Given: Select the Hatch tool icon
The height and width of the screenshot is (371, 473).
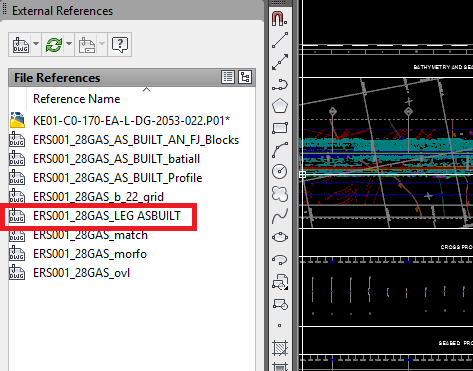Looking at the screenshot, I should 280,348.
